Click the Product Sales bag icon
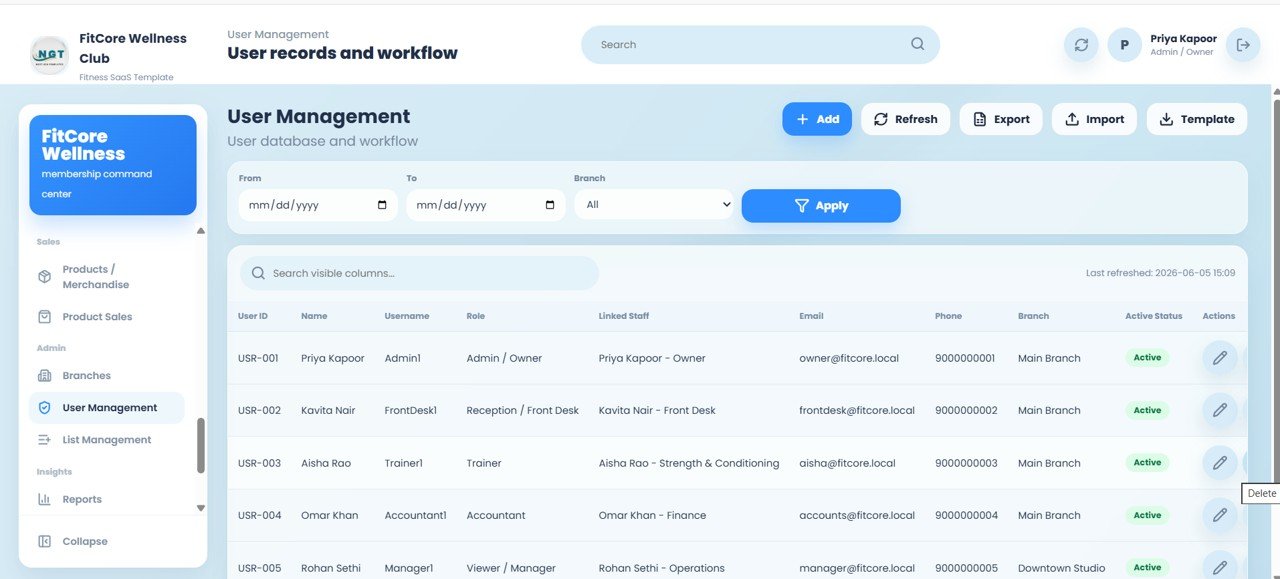The image size is (1280, 579). point(44,317)
